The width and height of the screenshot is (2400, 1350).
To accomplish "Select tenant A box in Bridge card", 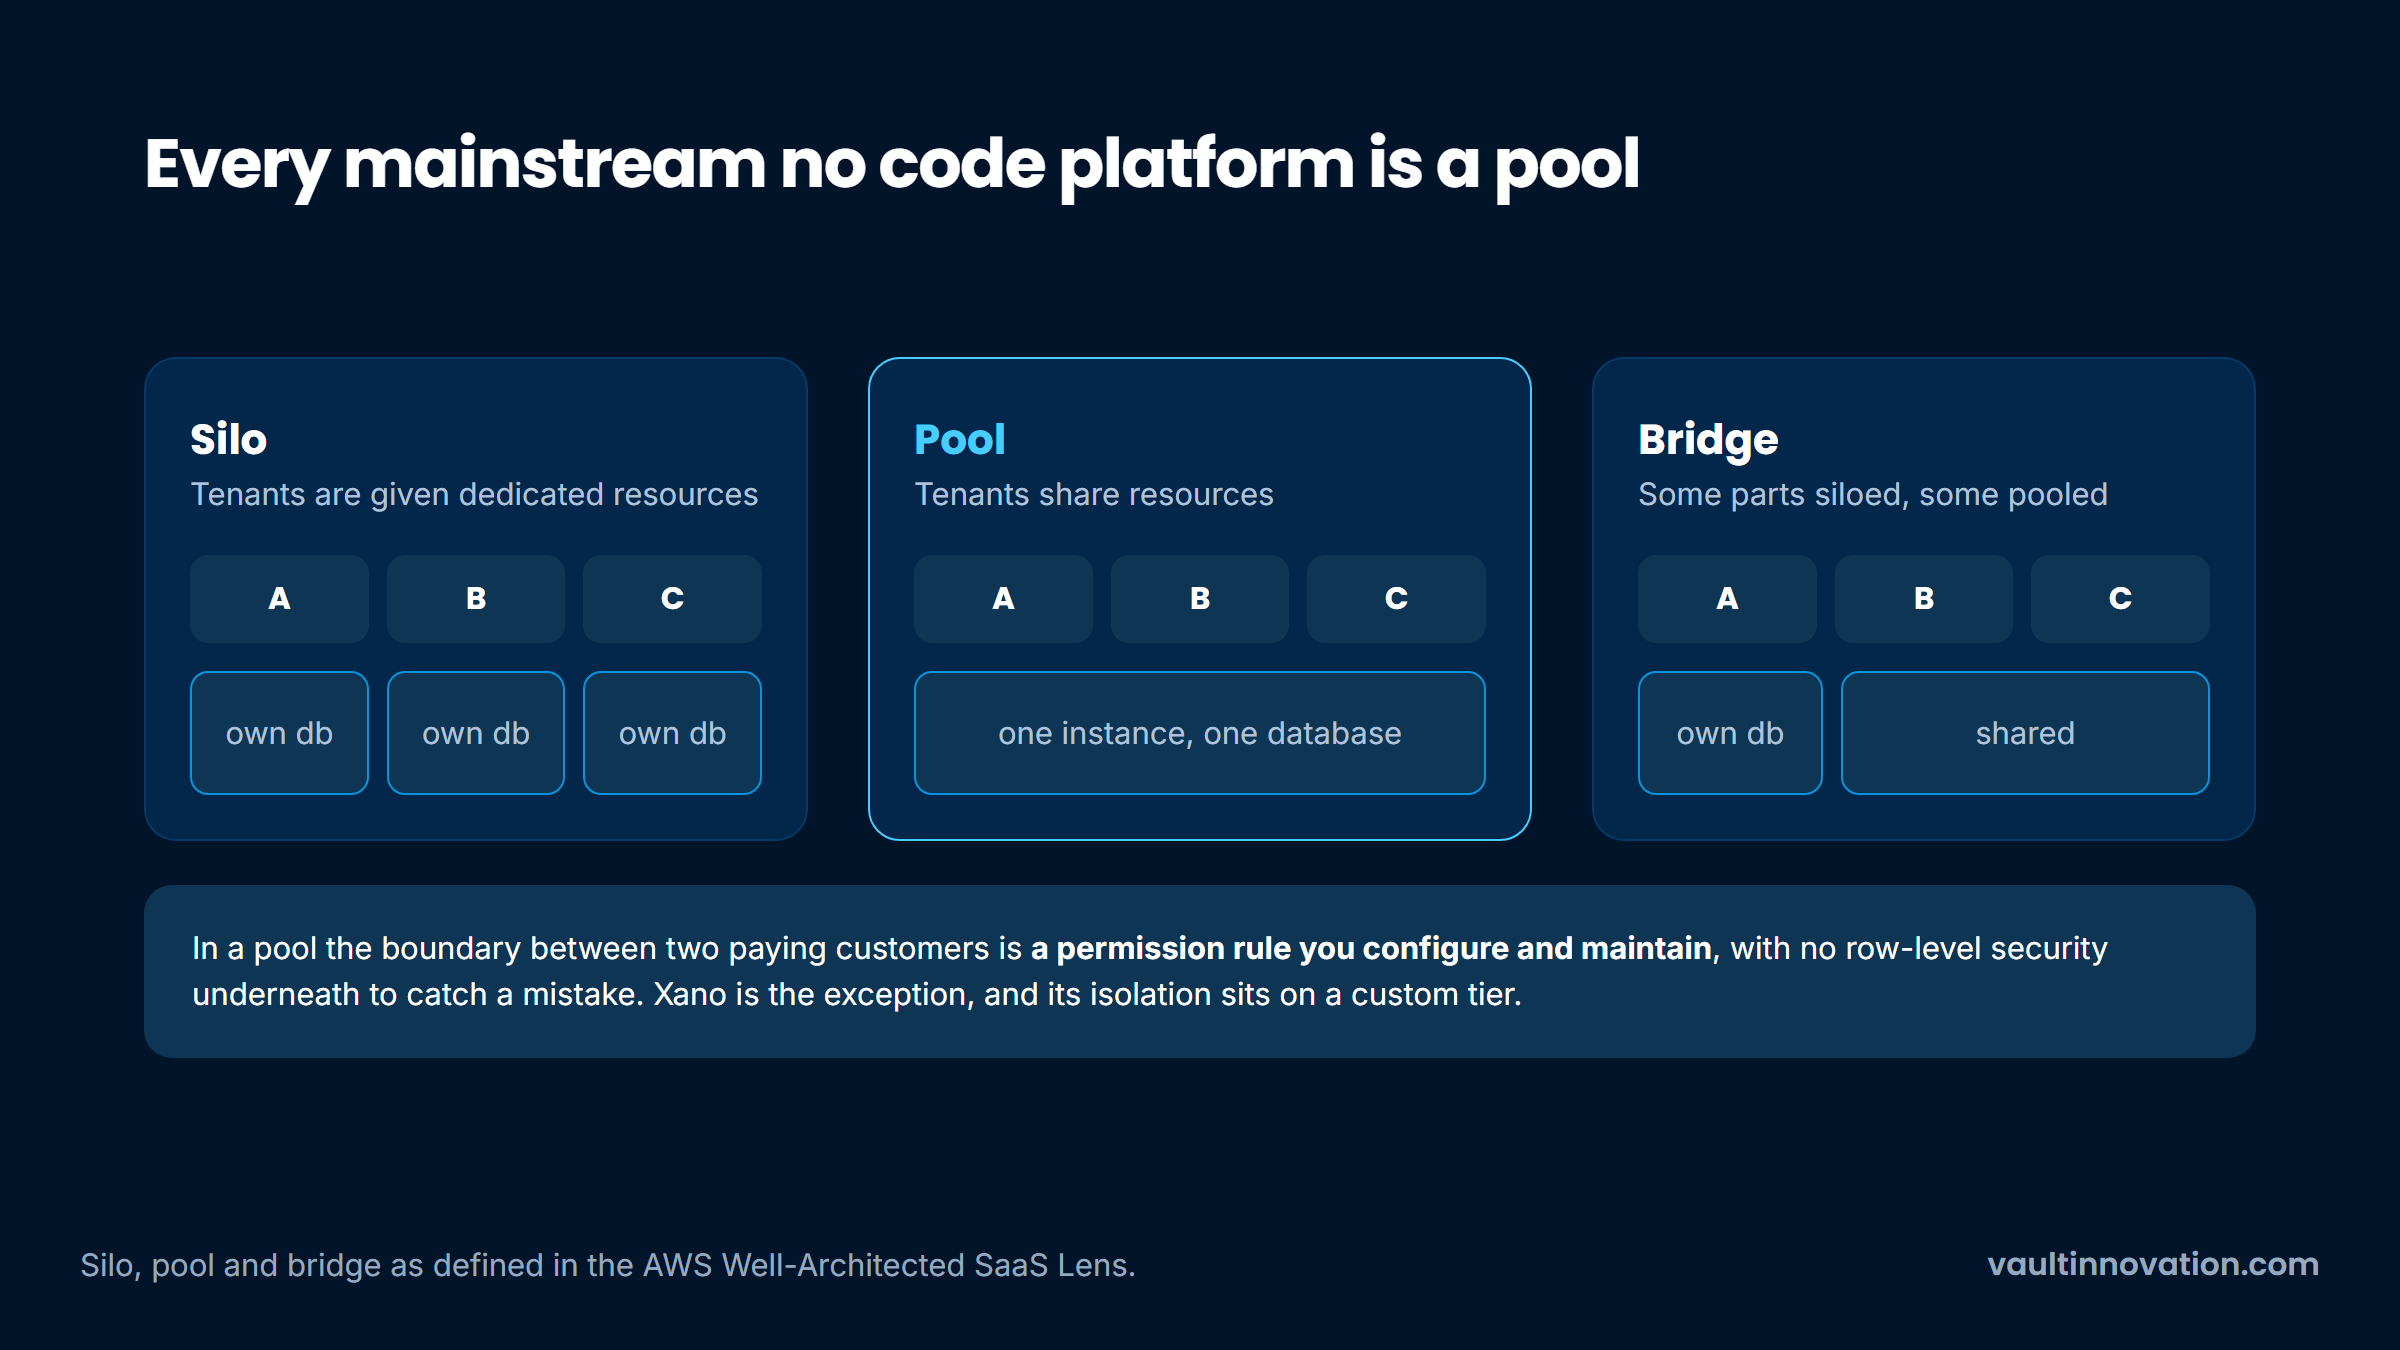I will tap(1727, 599).
